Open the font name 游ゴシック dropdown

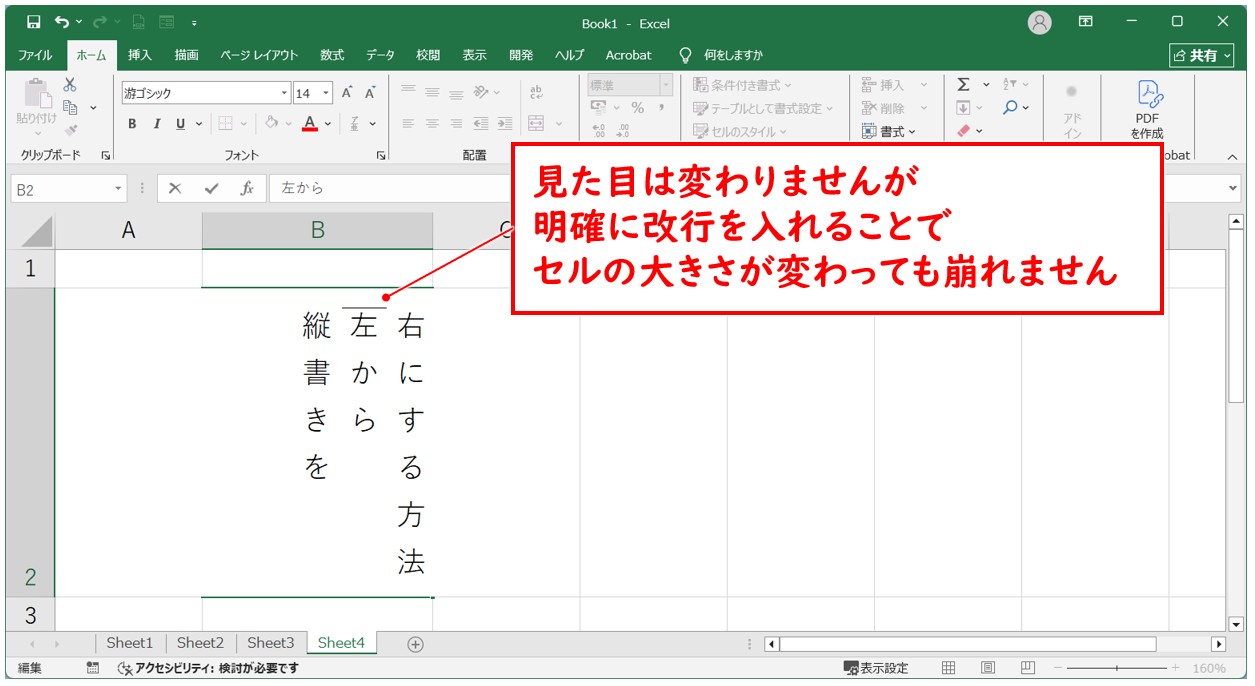(x=285, y=93)
